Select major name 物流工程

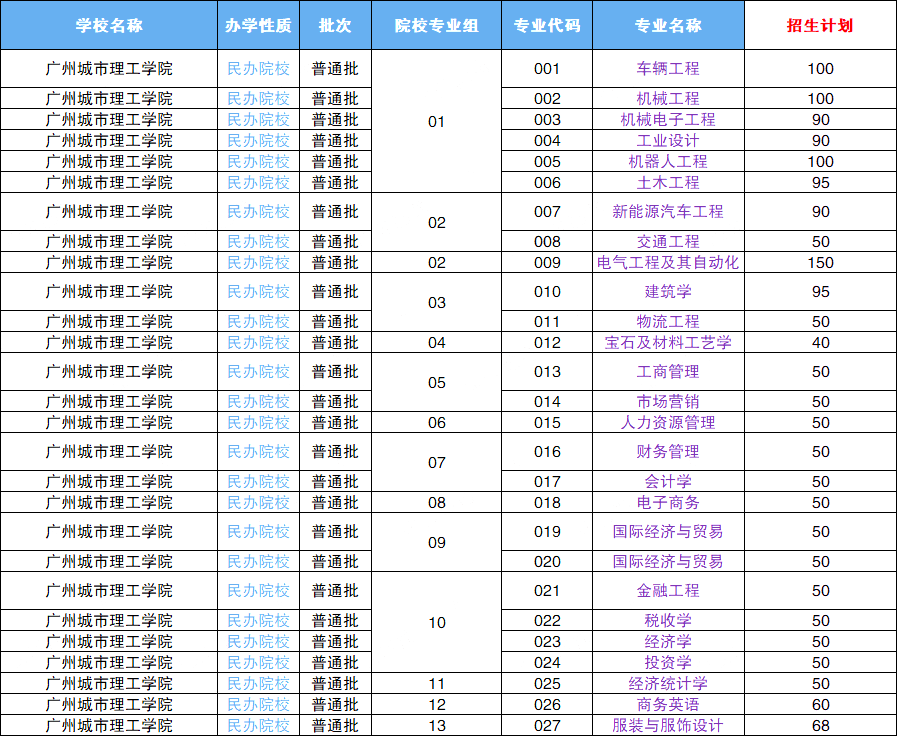tap(668, 321)
